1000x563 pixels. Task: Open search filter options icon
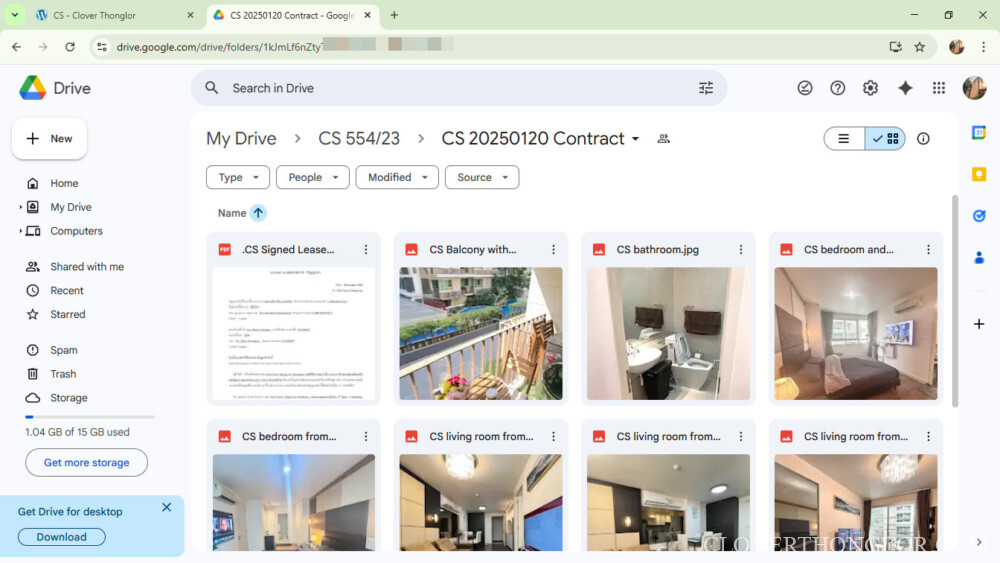(x=706, y=88)
